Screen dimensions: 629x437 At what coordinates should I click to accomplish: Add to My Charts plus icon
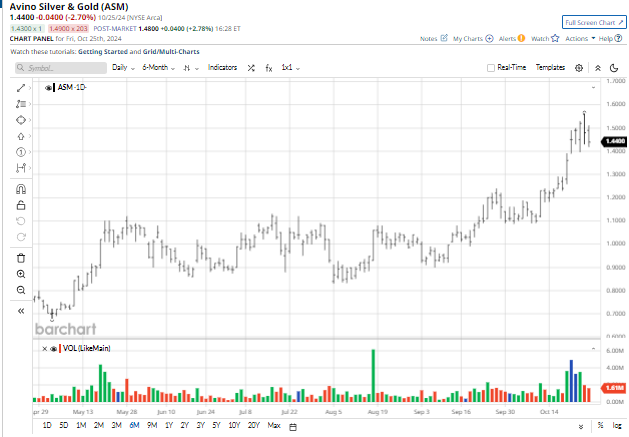point(489,39)
